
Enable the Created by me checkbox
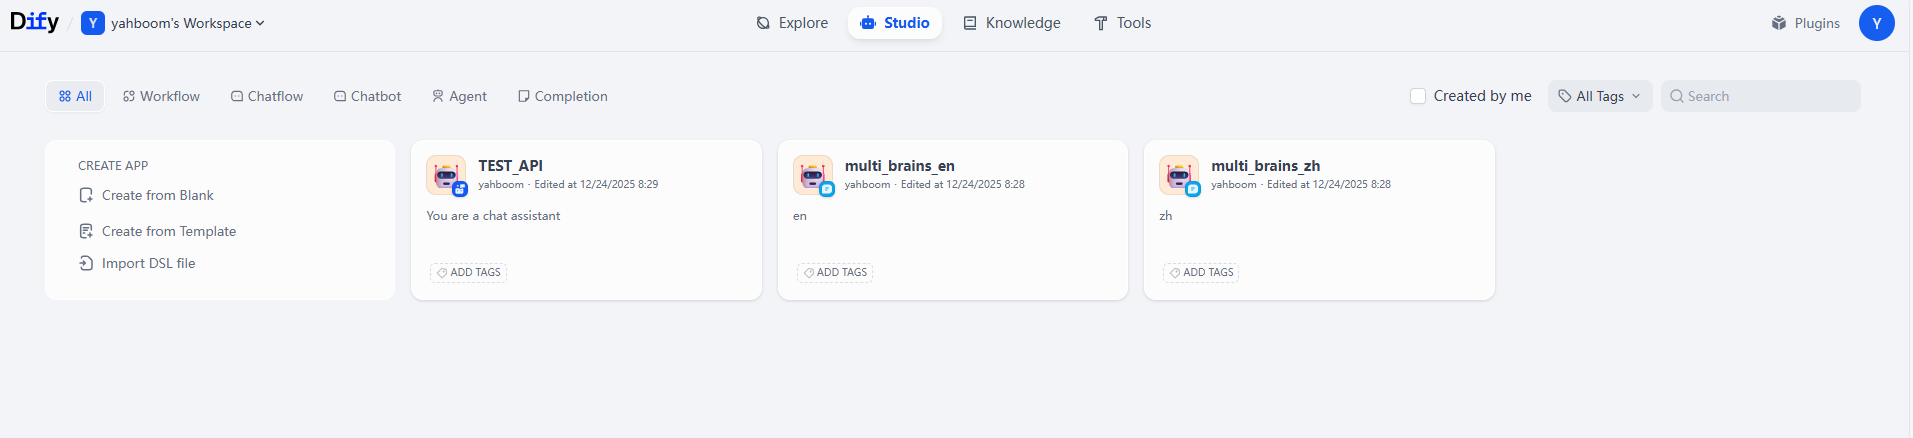[x=1418, y=96]
